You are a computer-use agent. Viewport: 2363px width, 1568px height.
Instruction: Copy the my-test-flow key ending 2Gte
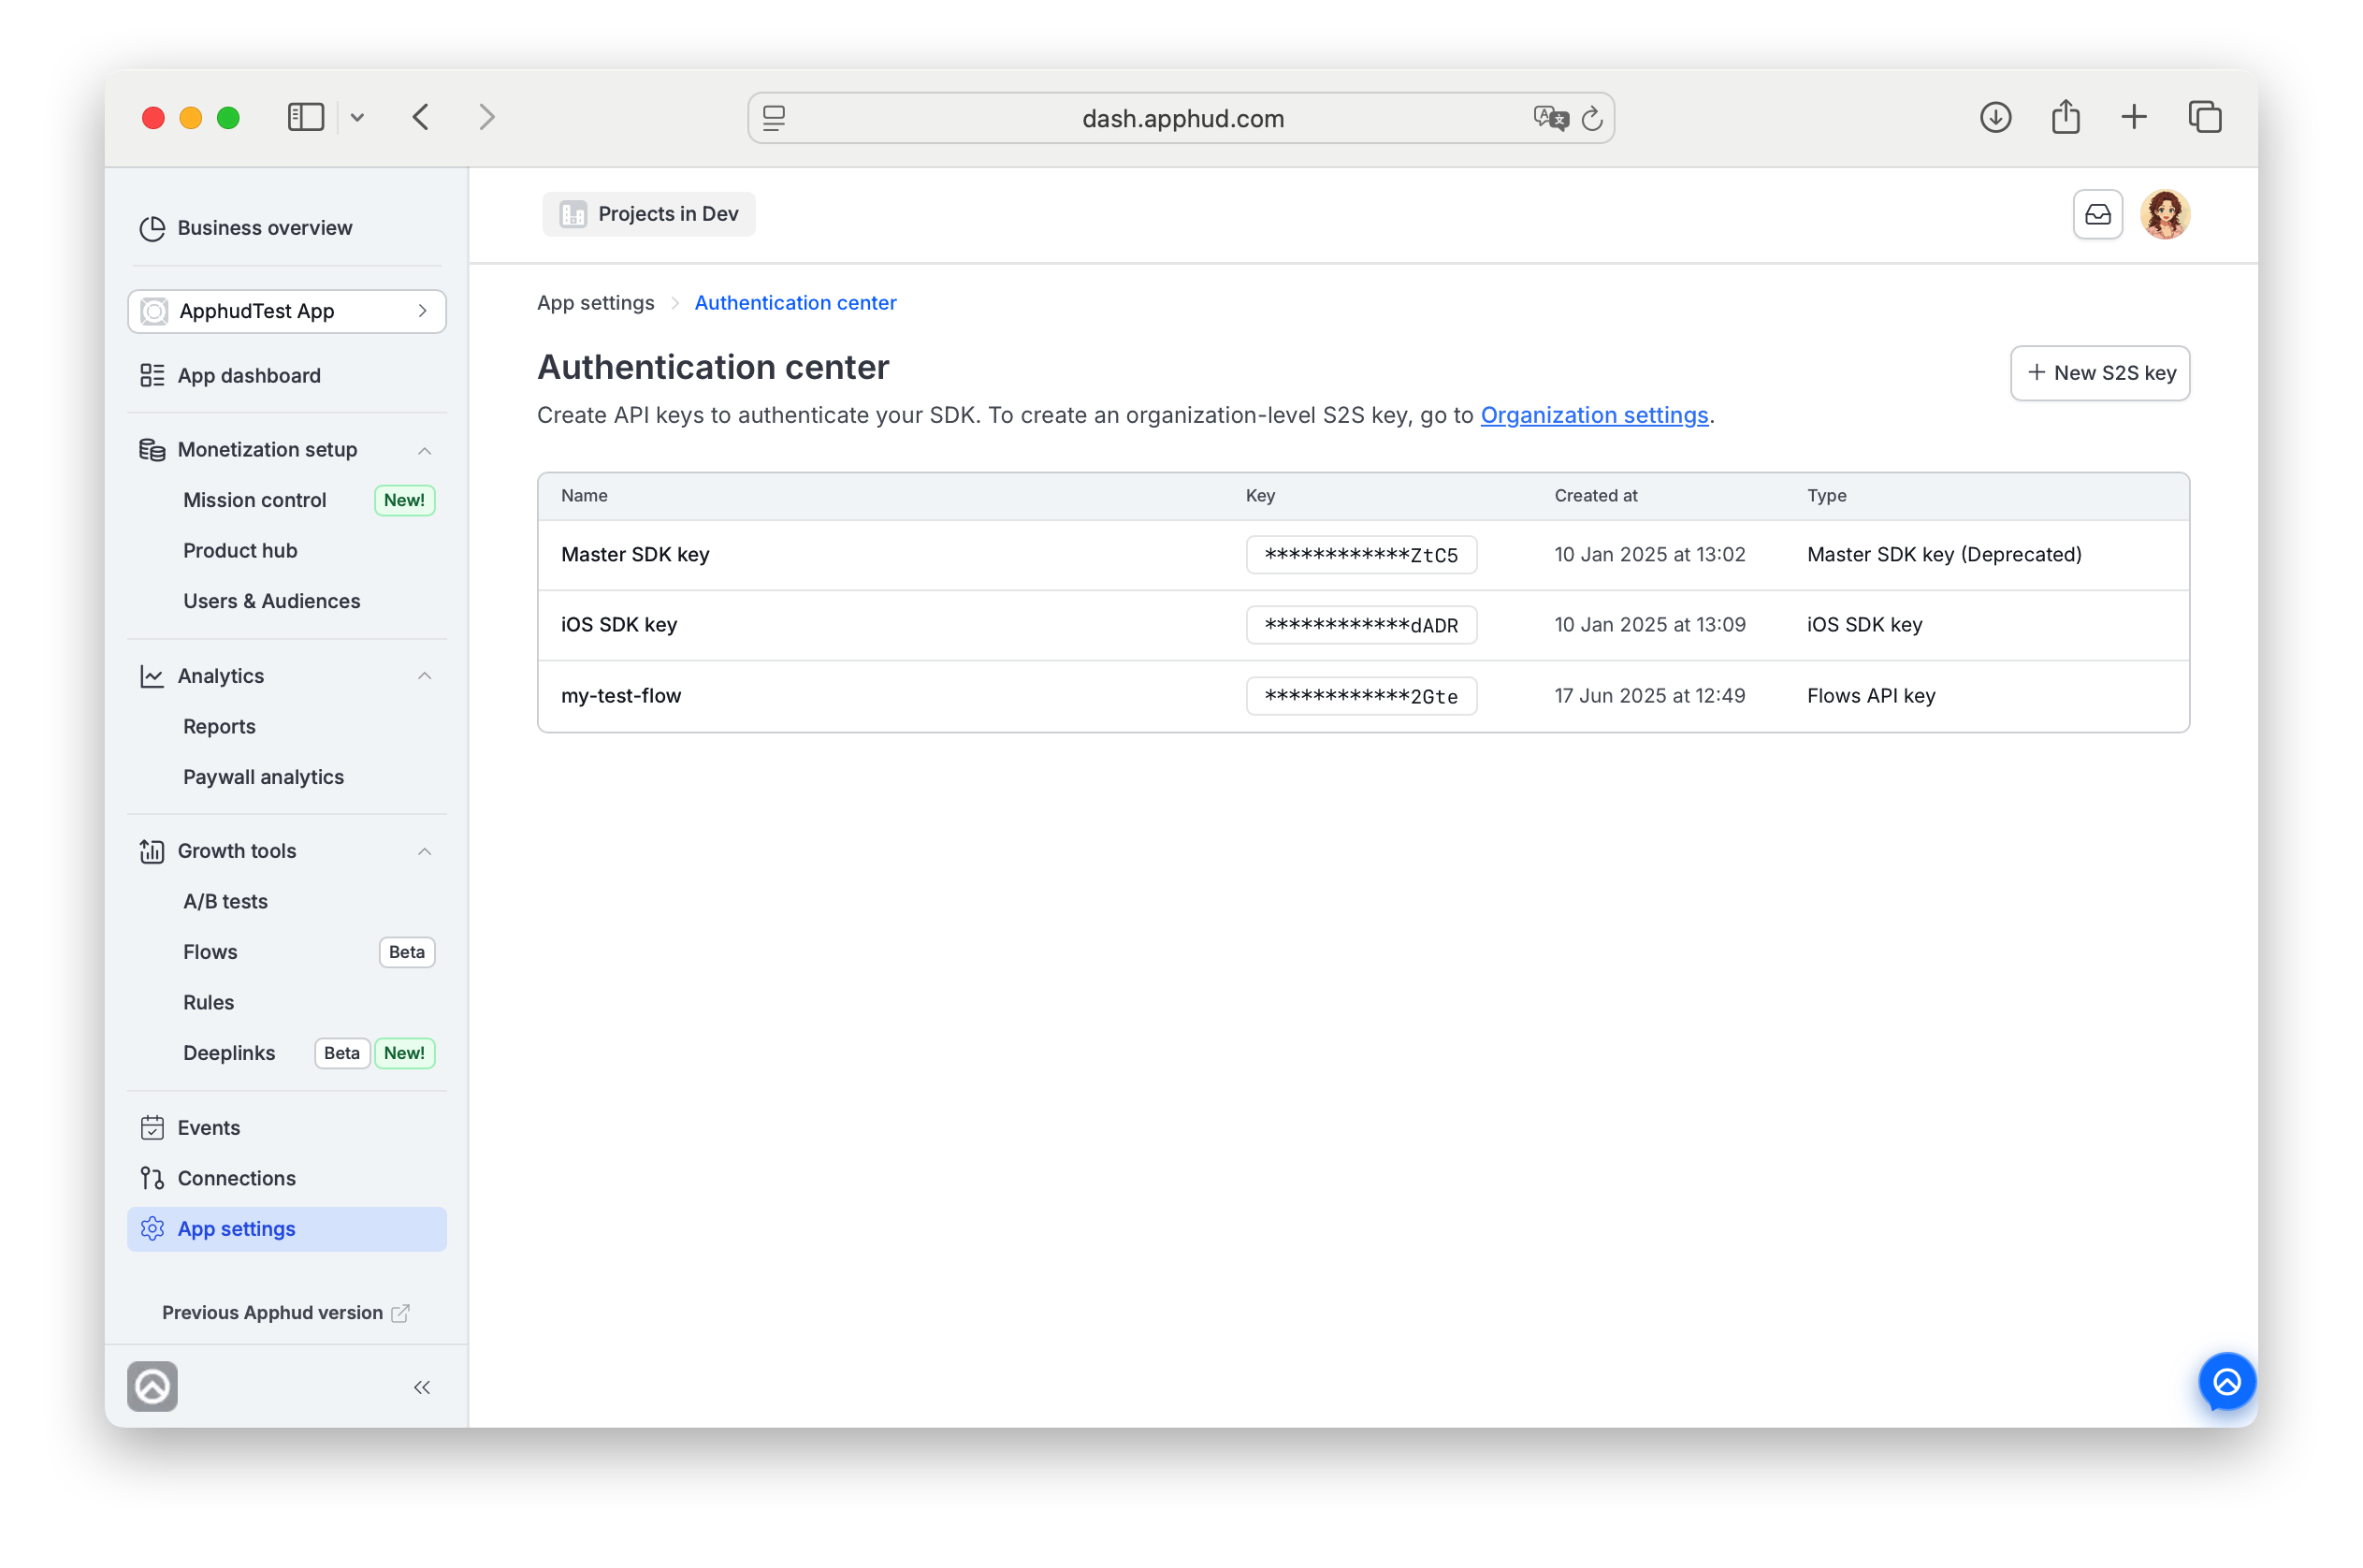click(x=1361, y=696)
